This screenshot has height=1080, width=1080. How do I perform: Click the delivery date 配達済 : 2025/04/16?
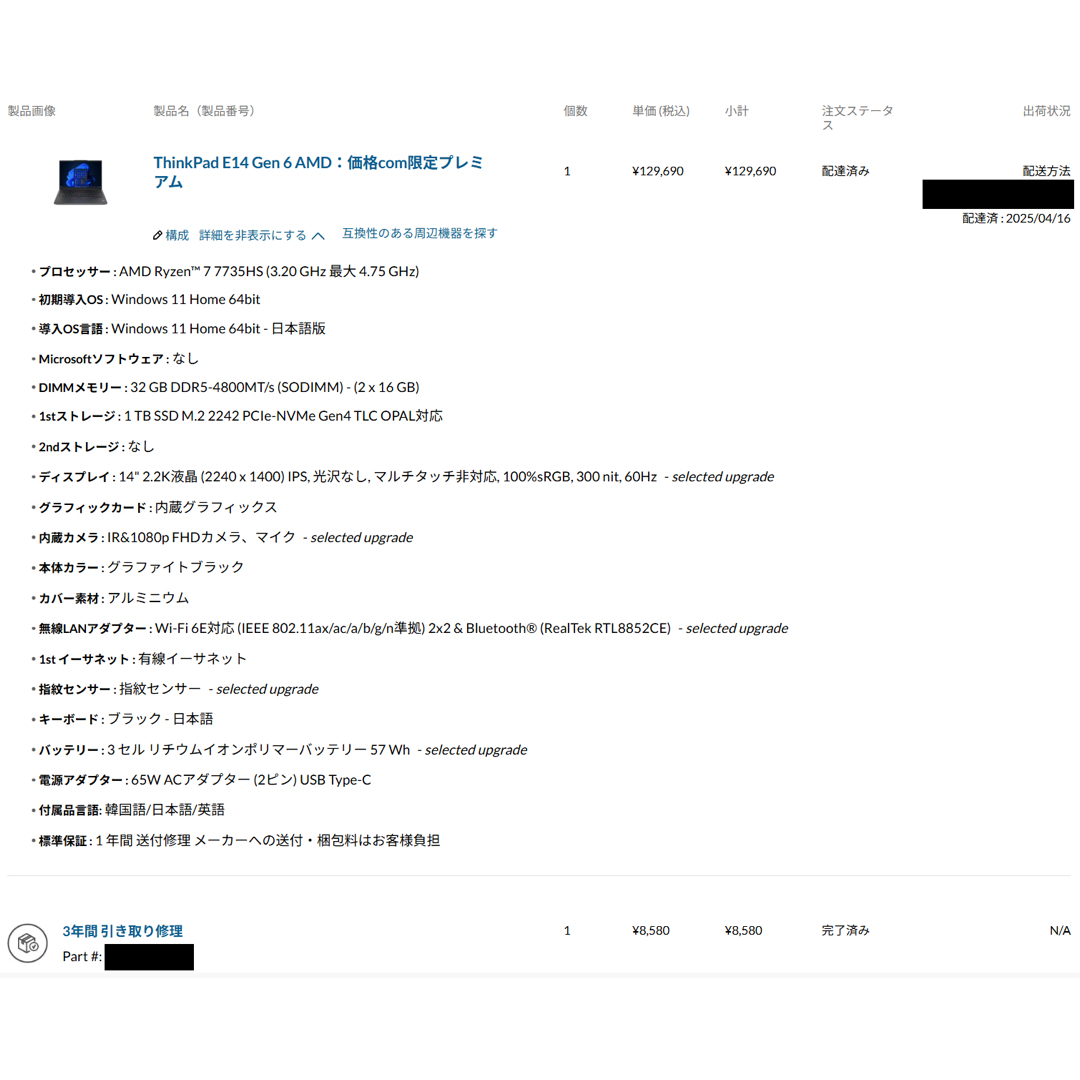point(1016,218)
